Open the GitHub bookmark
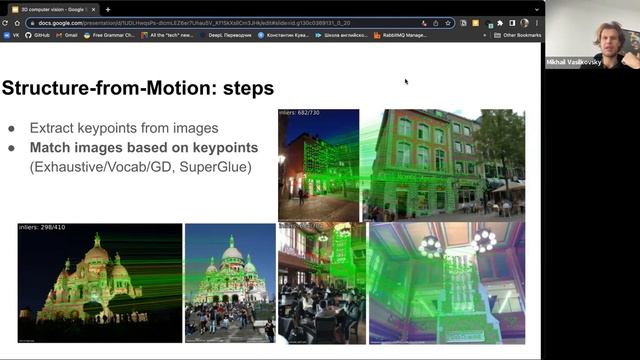 point(38,36)
